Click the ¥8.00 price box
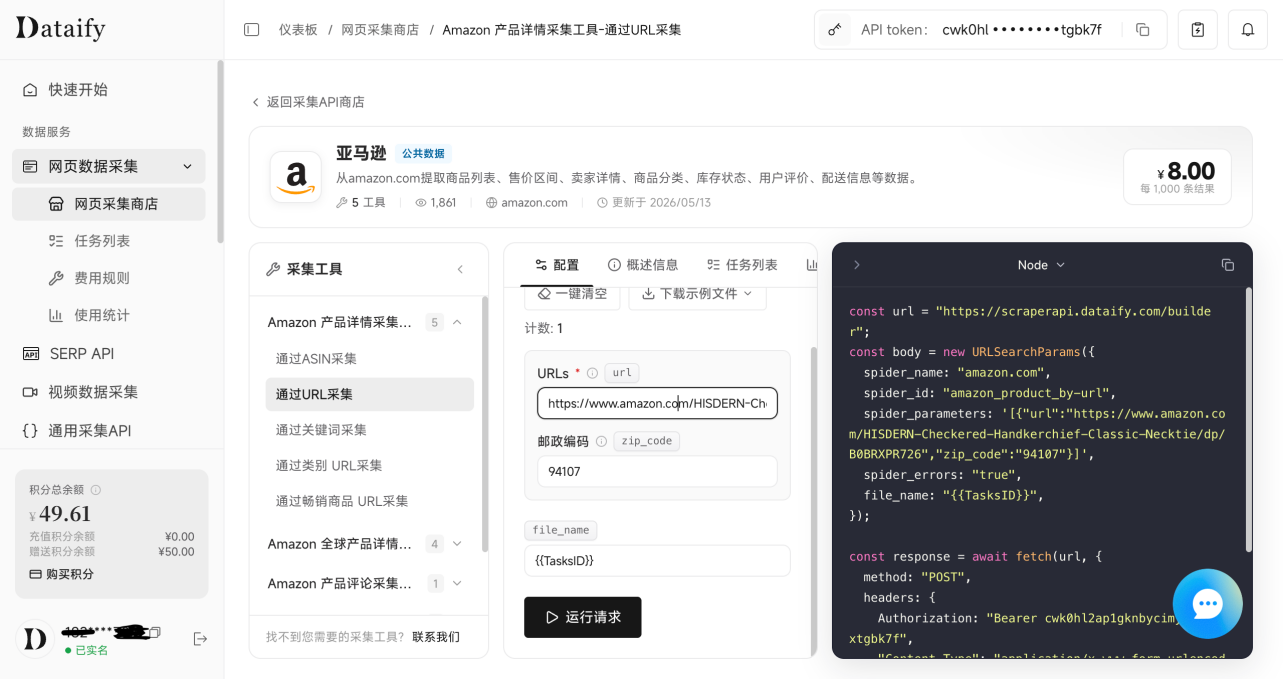Screen dimensions: 1283x679 [x=1177, y=177]
